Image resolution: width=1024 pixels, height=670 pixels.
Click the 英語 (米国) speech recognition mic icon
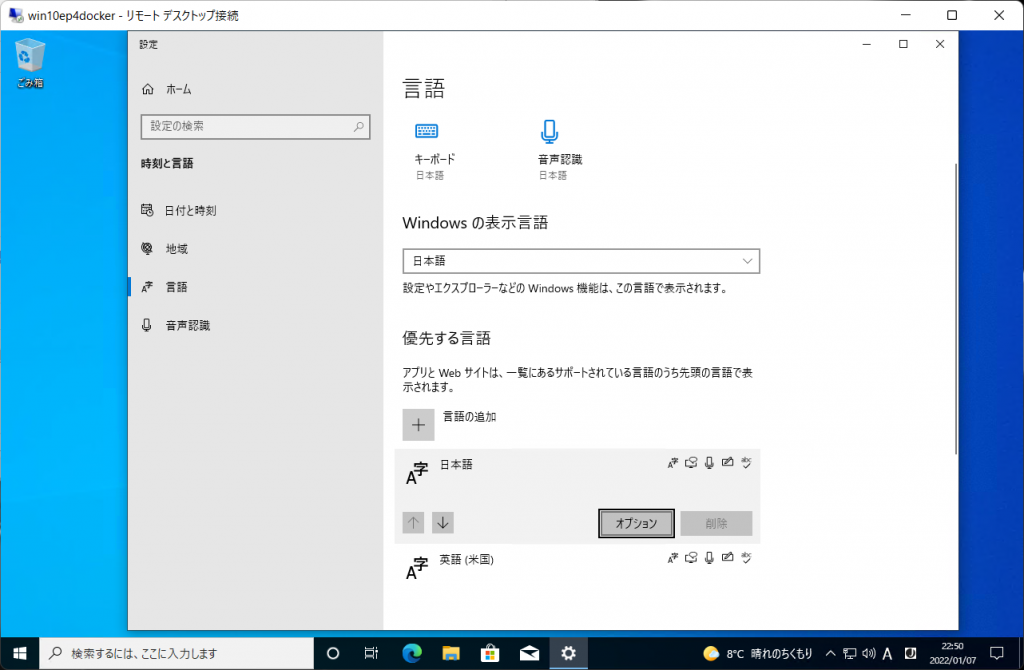pyautogui.click(x=709, y=558)
